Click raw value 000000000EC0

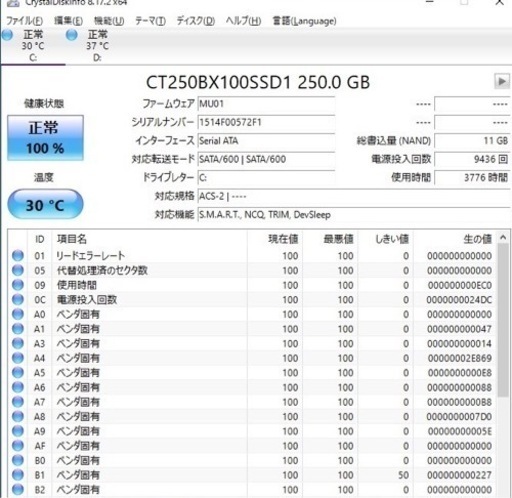coord(460,285)
